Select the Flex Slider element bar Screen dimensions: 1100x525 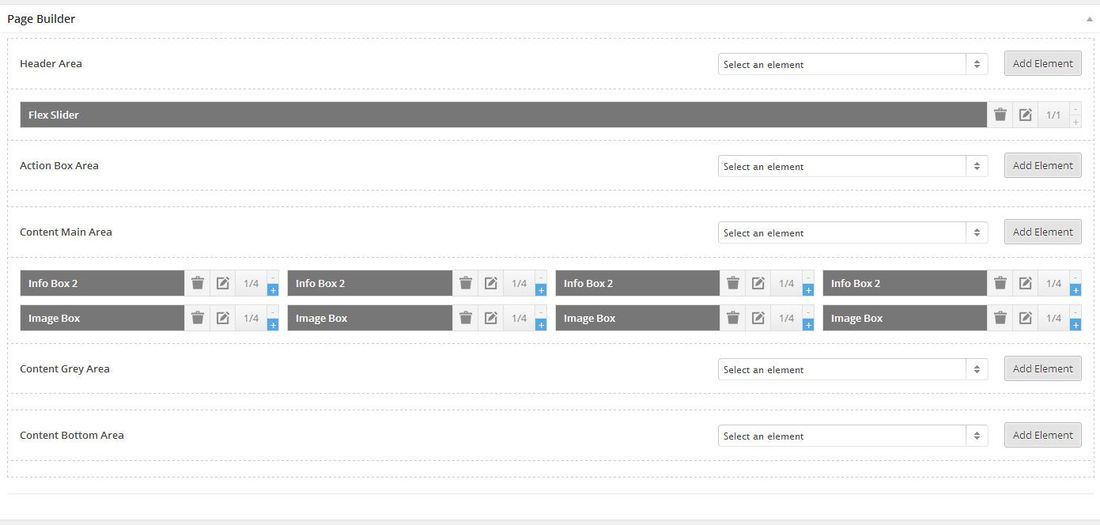503,114
